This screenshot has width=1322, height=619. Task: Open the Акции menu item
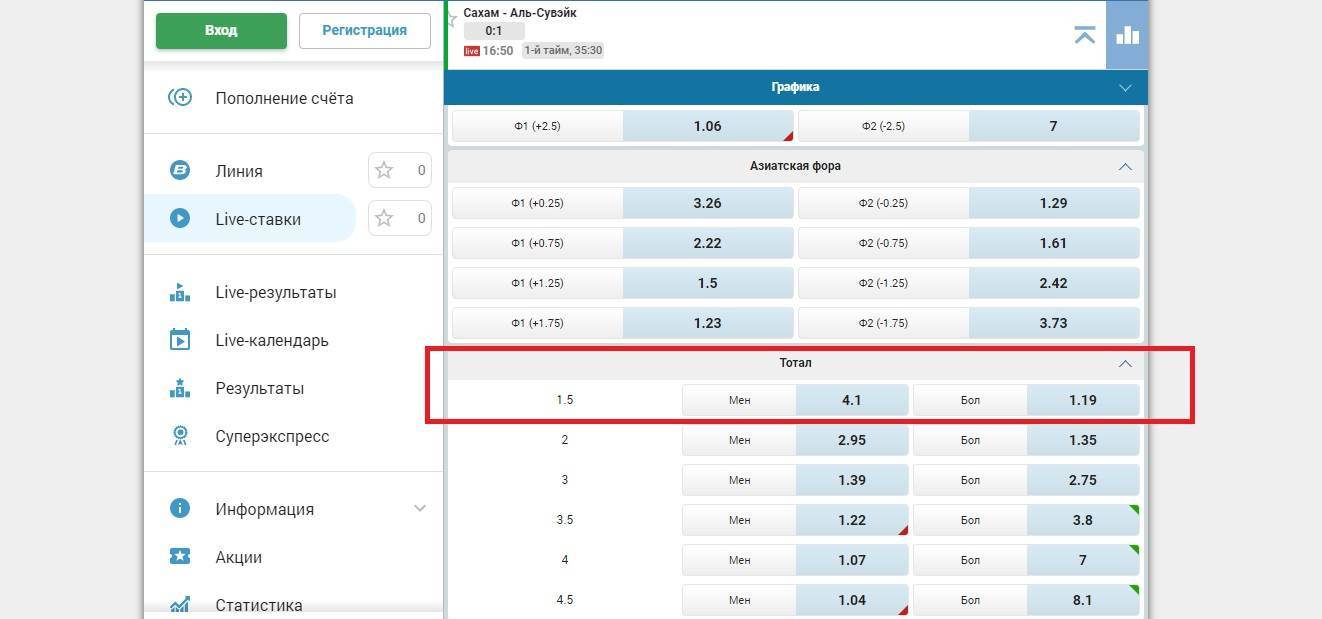click(x=238, y=557)
